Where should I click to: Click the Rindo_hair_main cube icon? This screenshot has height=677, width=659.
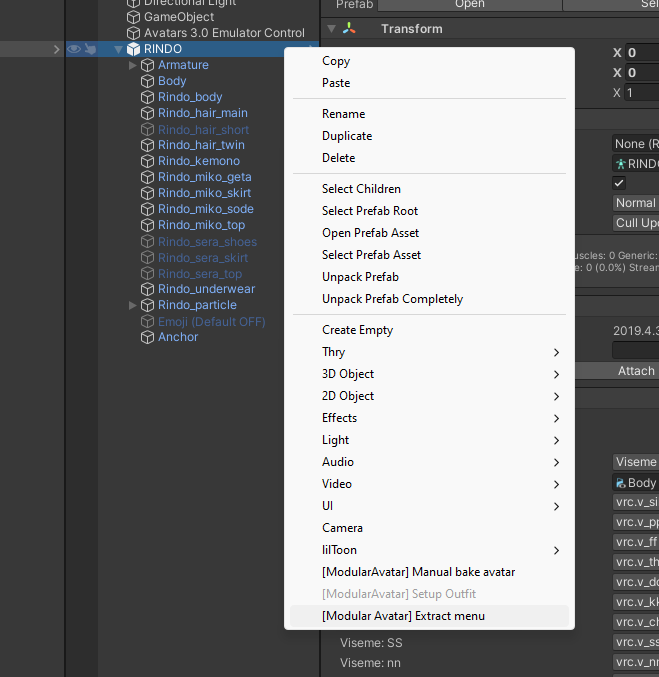tap(147, 113)
